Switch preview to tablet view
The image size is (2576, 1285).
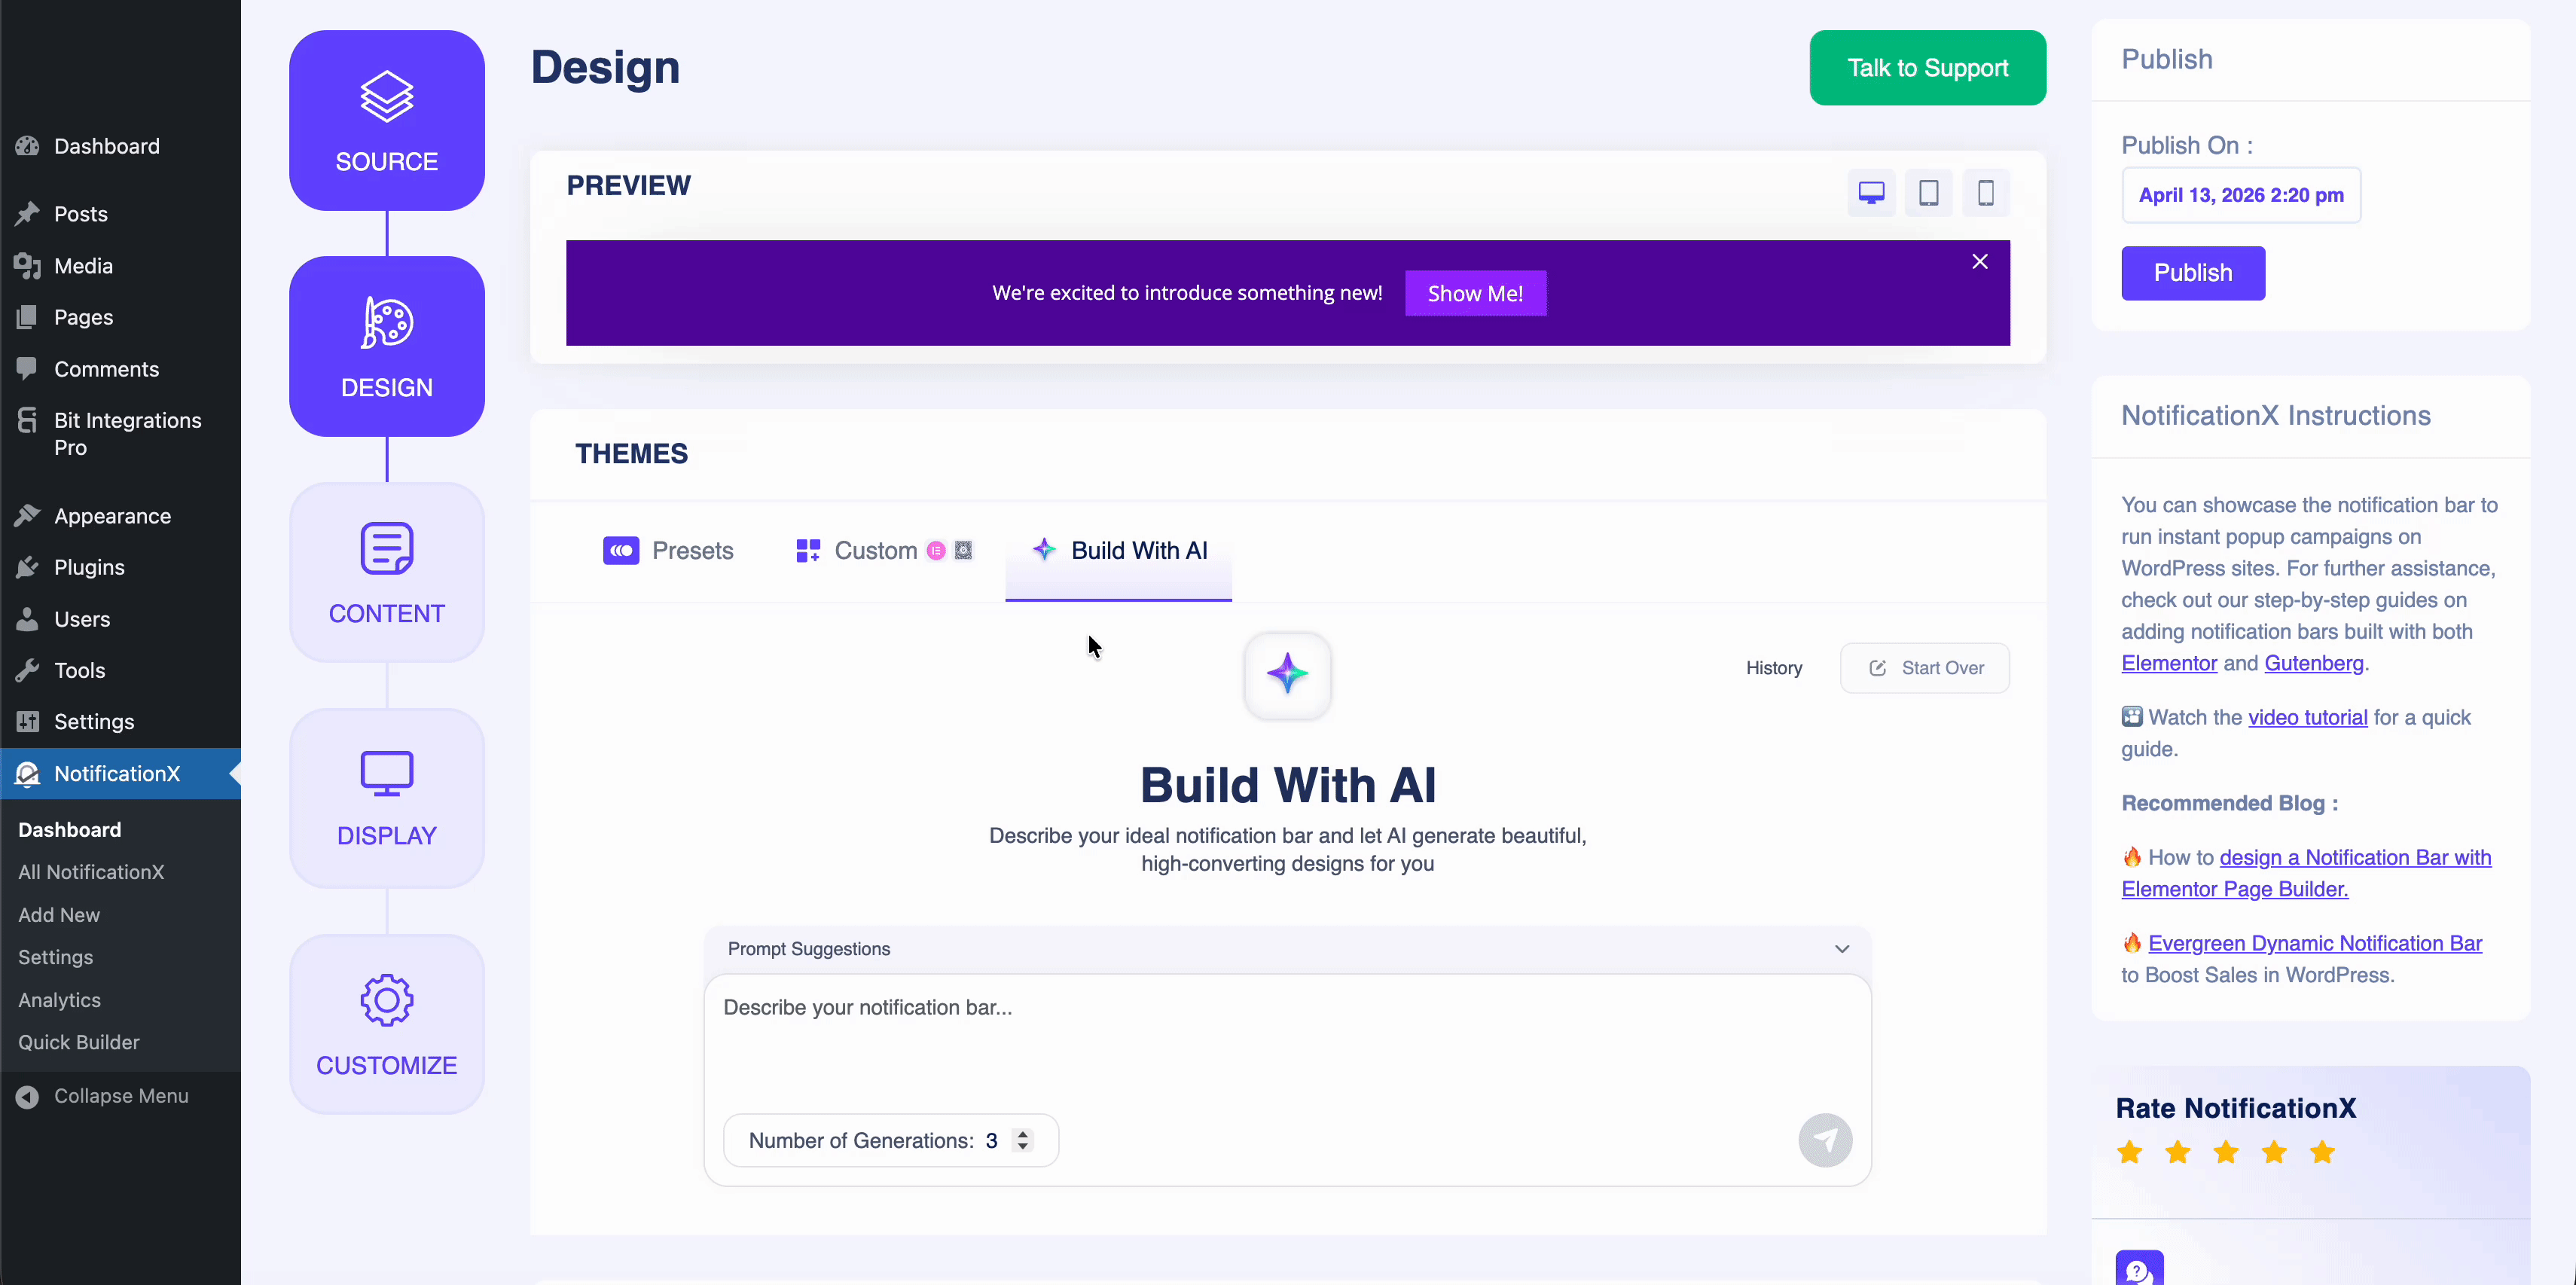click(1928, 192)
